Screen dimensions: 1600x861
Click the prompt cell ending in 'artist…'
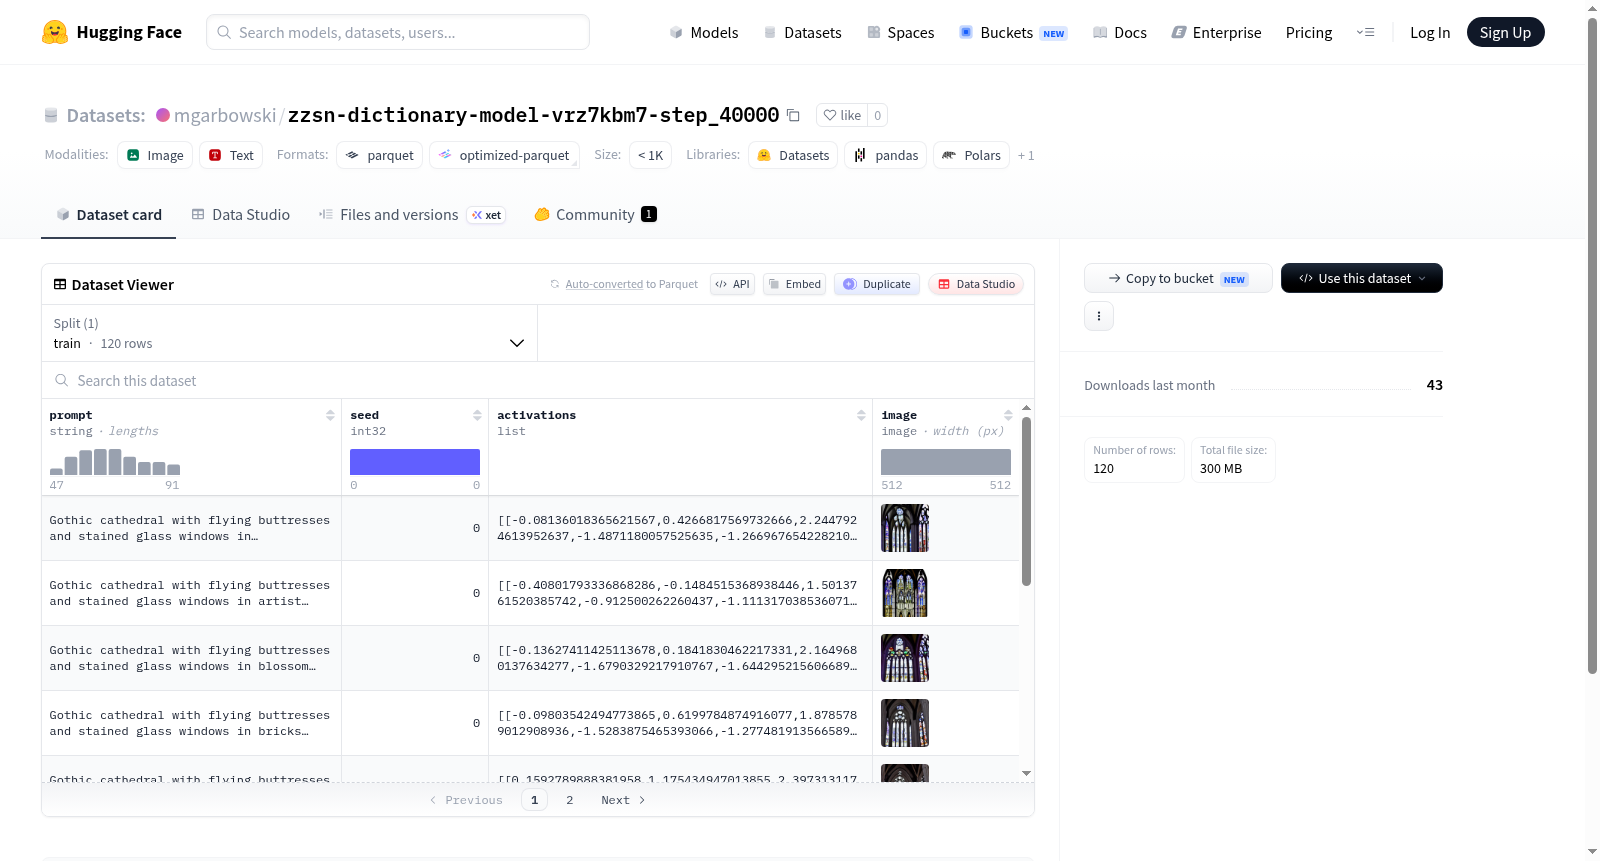(x=191, y=593)
